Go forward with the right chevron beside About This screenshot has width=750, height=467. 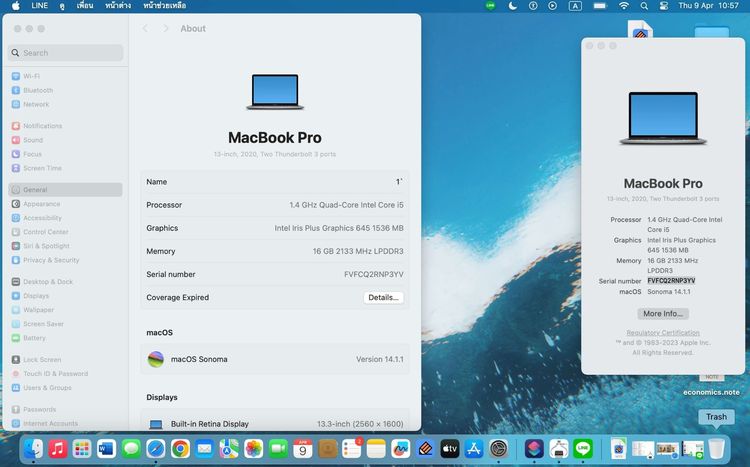[x=165, y=29]
